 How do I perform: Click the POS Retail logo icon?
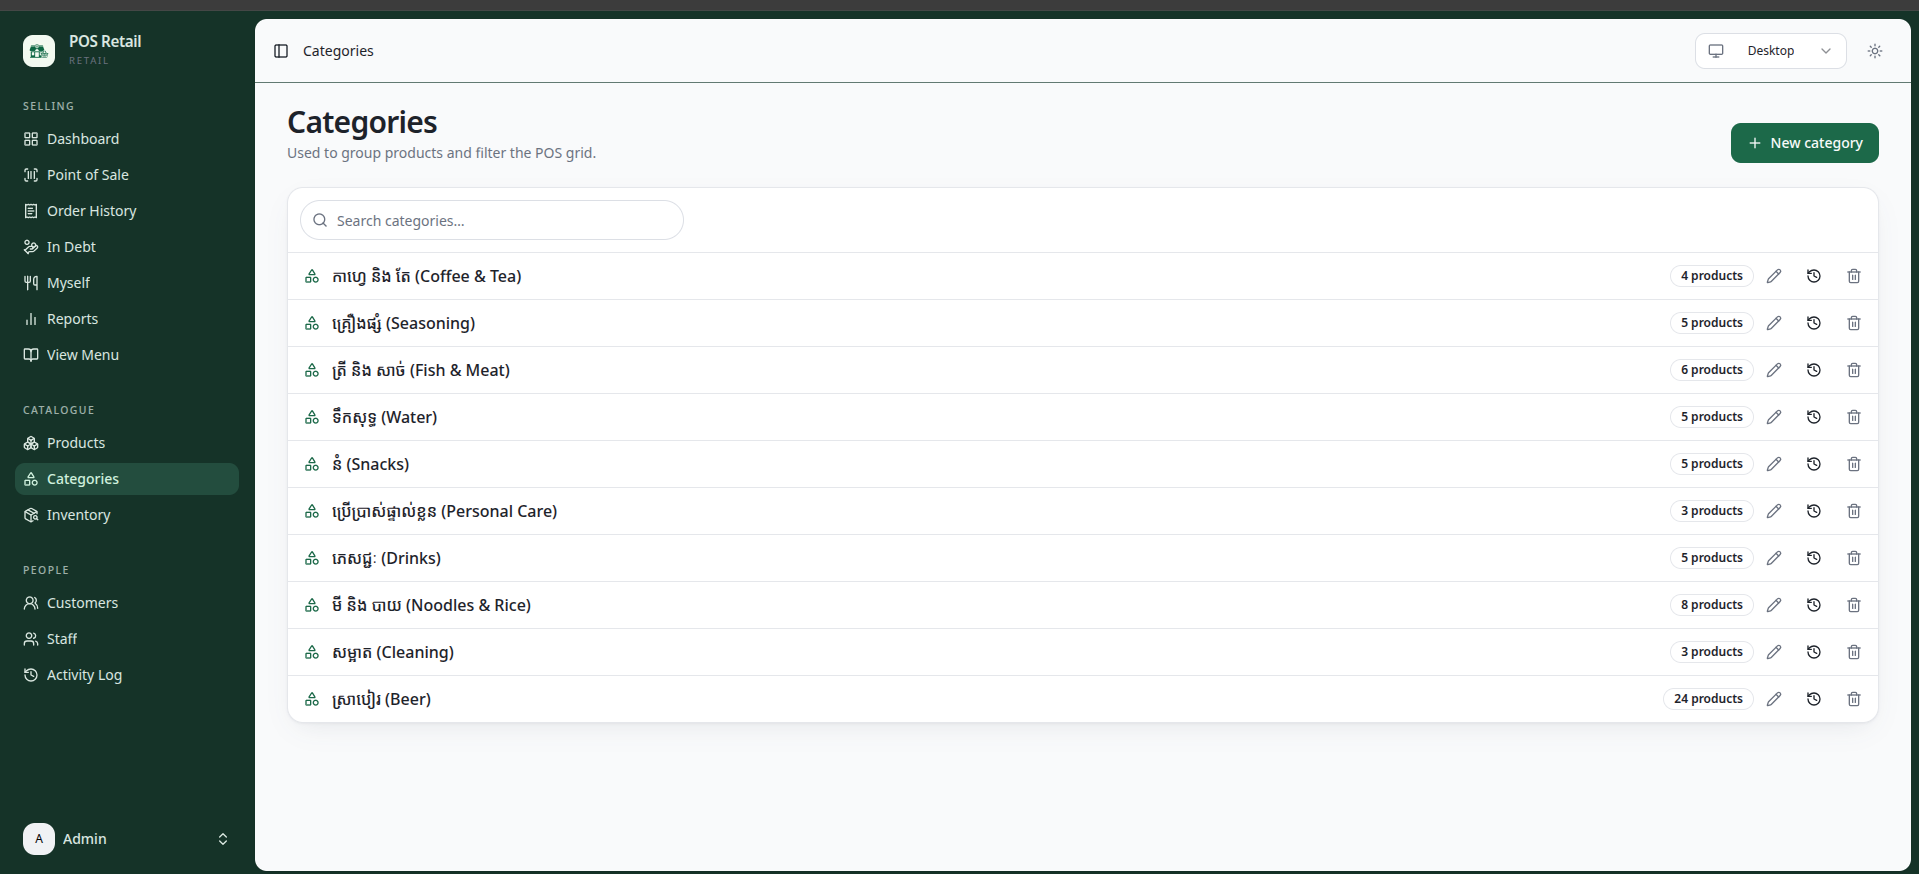[x=39, y=51]
